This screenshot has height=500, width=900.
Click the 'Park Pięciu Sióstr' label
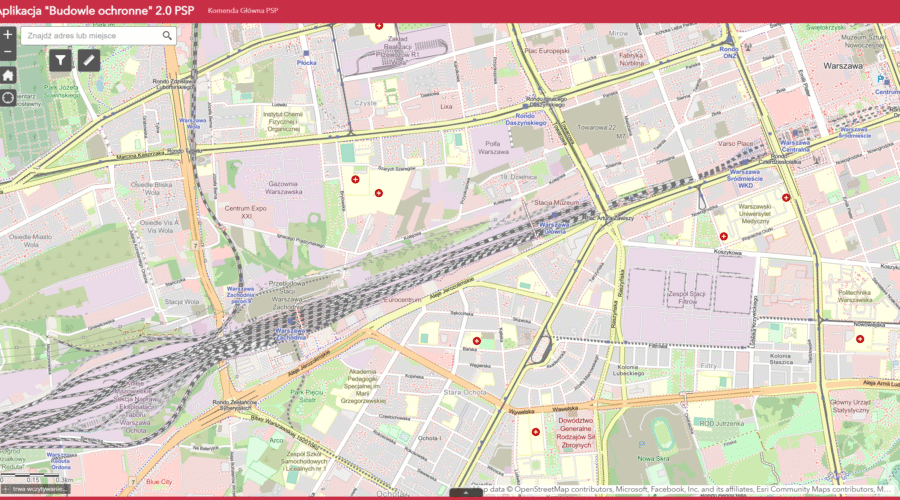tap(307, 396)
